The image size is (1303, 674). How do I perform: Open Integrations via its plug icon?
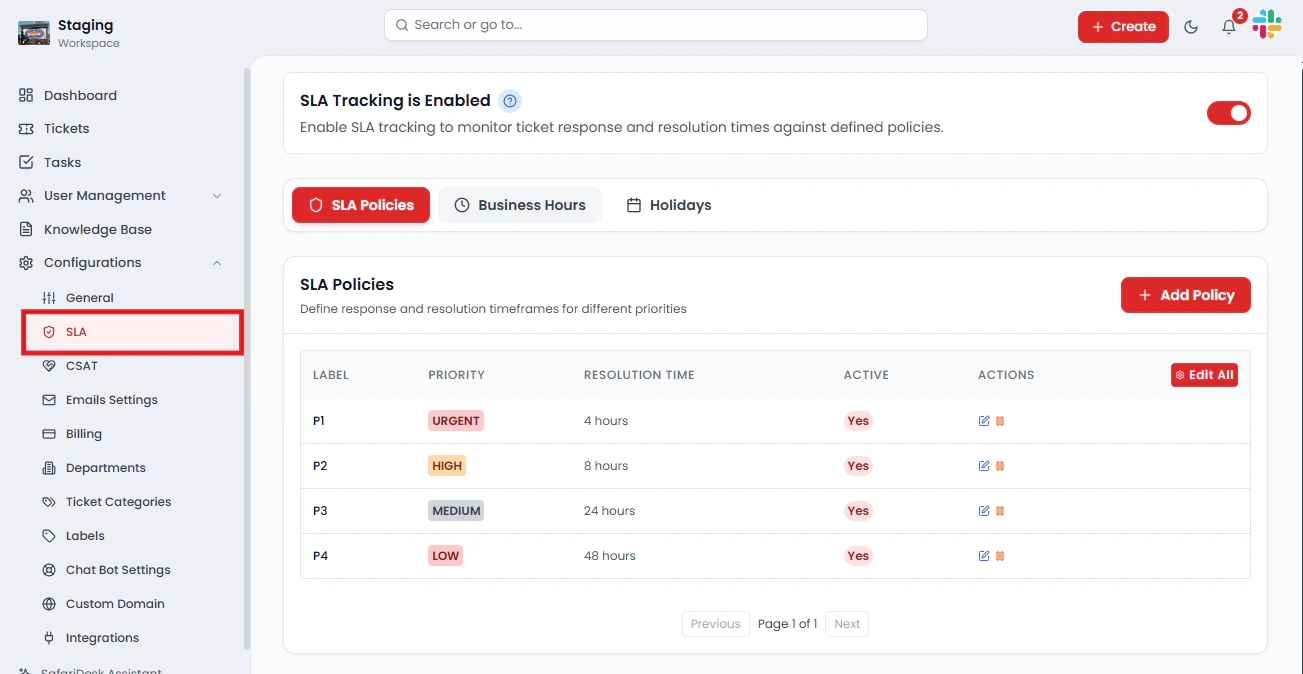(x=48, y=638)
